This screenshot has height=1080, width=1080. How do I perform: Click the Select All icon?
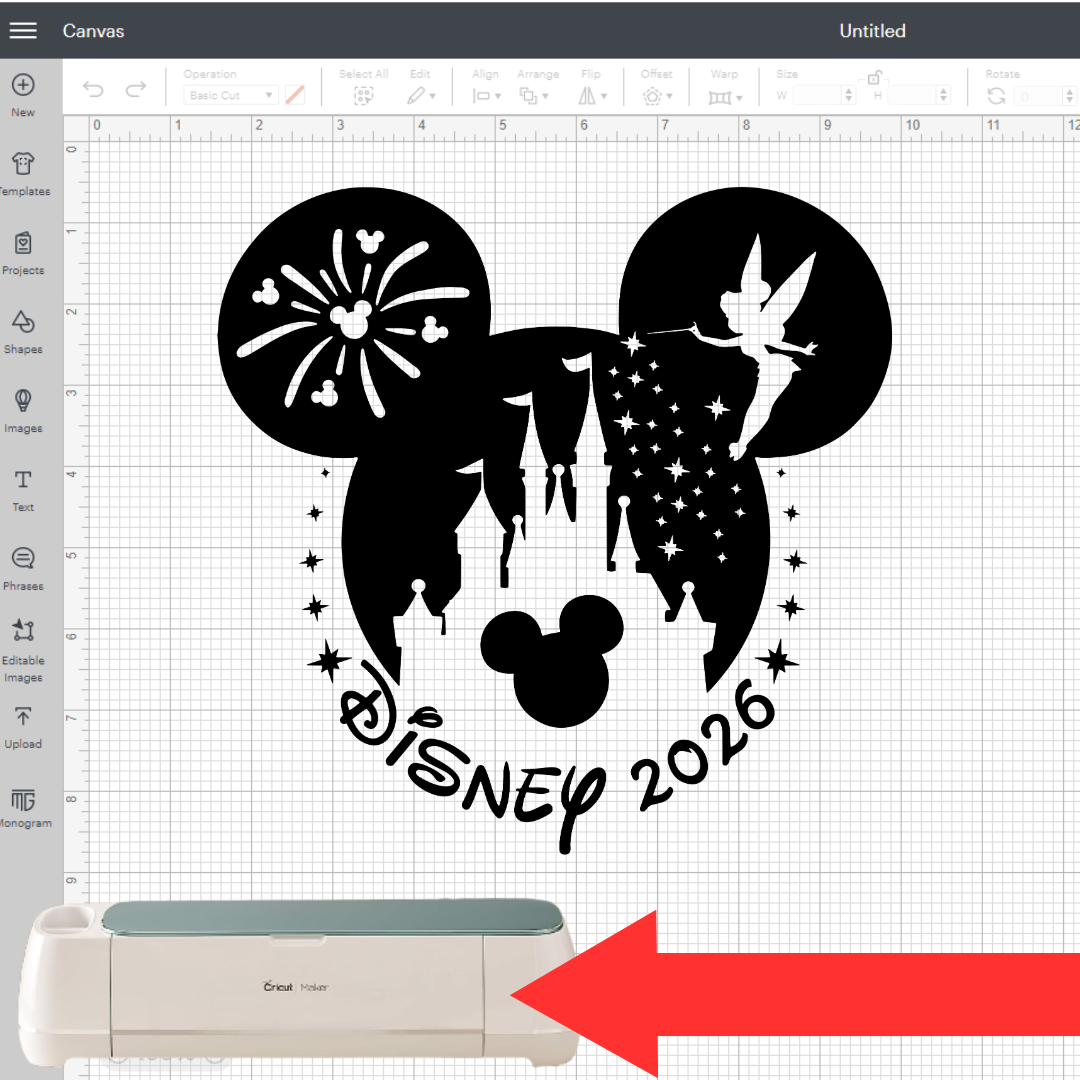[x=363, y=96]
